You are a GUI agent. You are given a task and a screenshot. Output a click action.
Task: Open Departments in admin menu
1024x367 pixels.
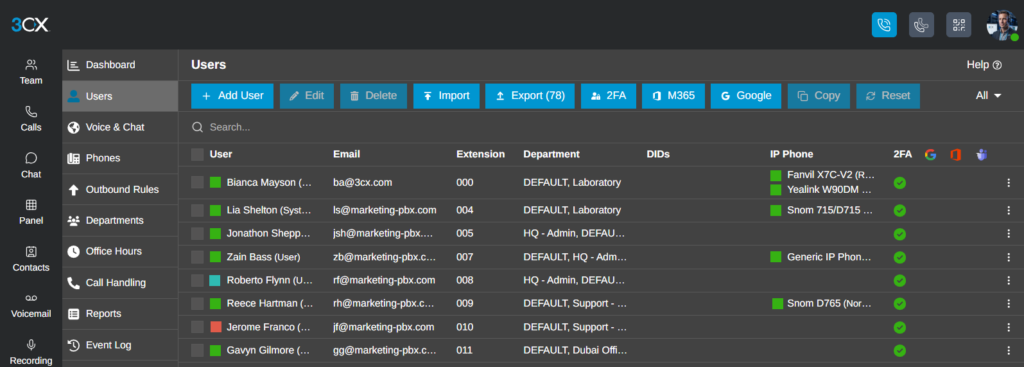[x=120, y=220]
